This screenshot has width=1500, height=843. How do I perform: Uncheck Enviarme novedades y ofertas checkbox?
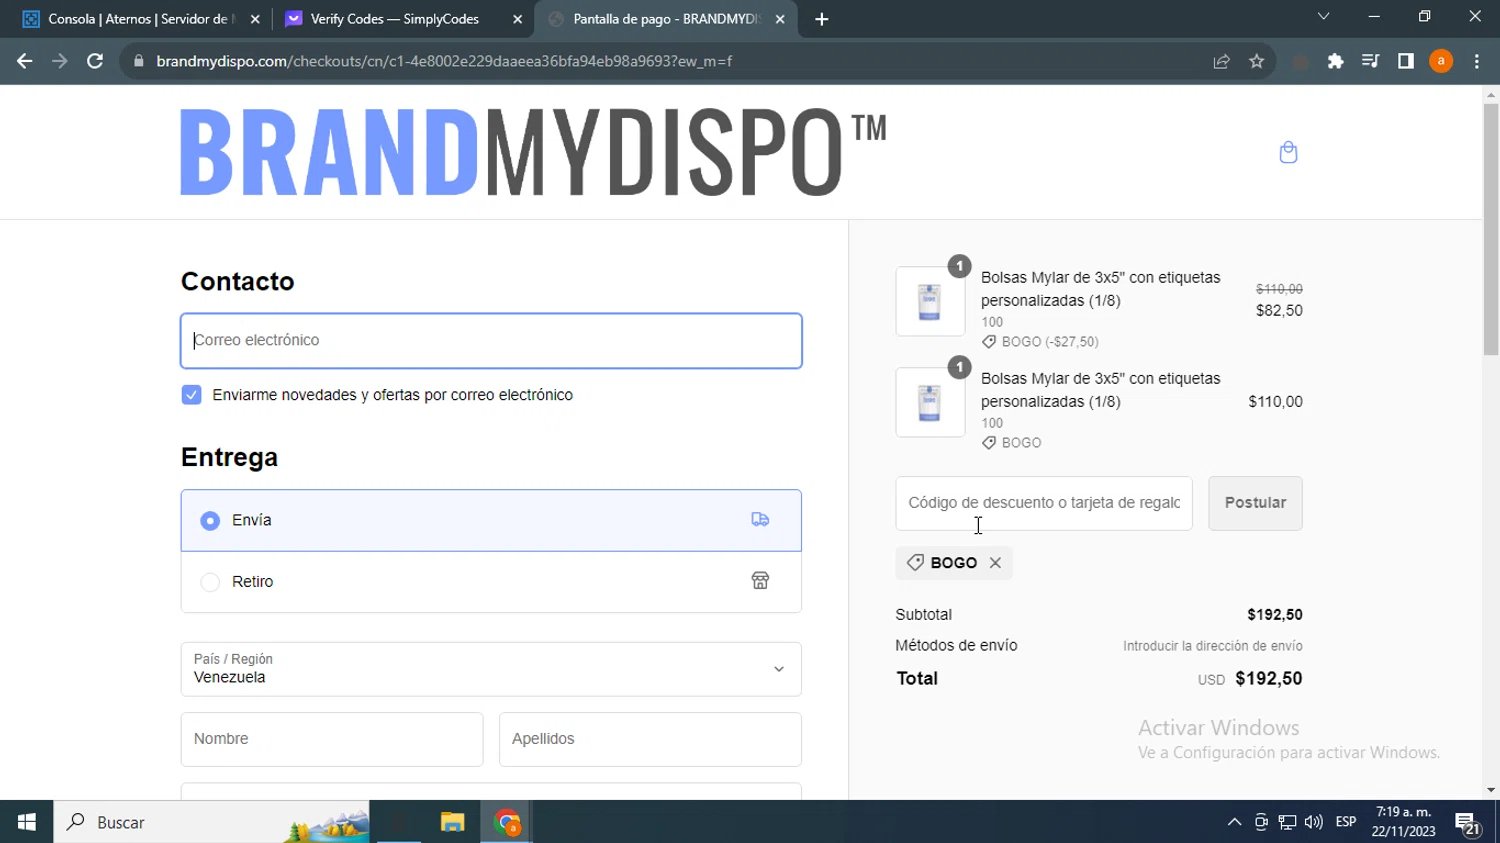191,395
